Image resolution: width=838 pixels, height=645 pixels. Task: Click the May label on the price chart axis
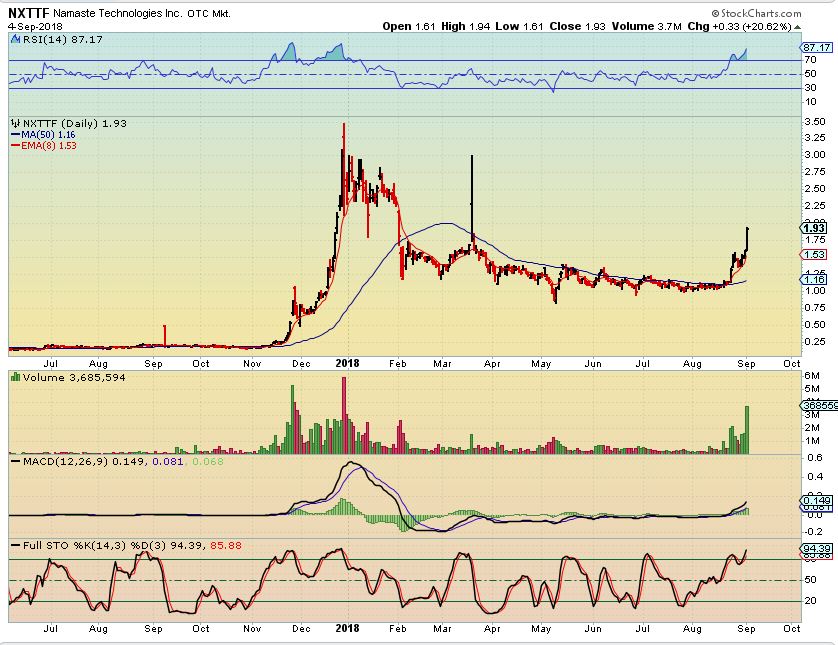point(541,363)
